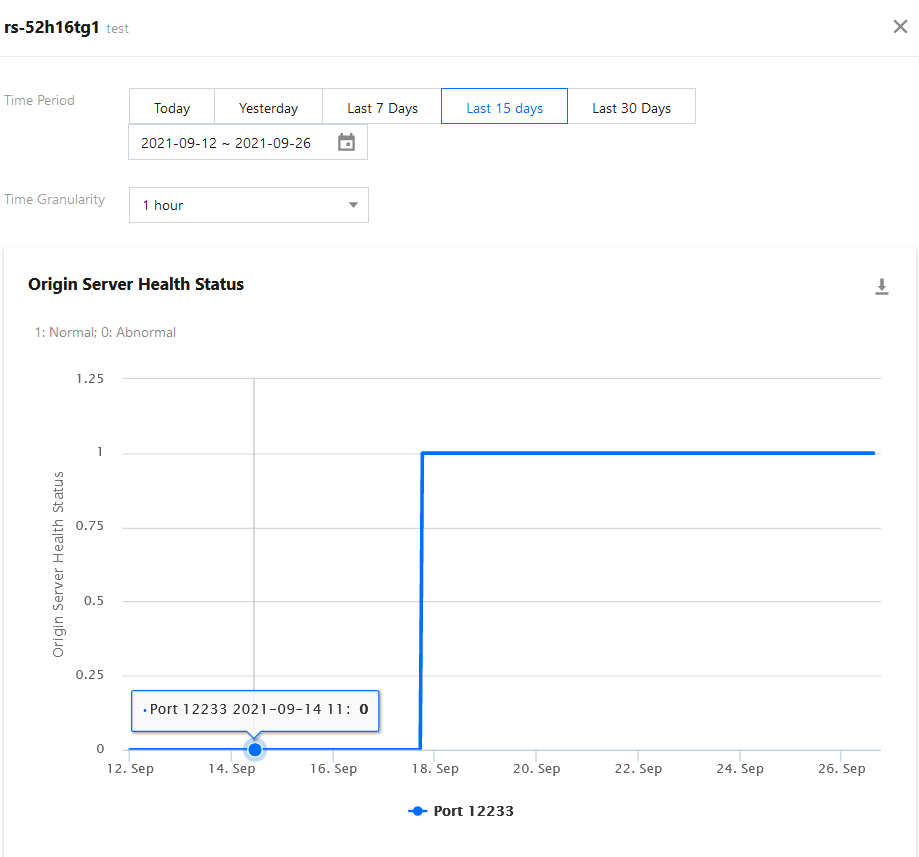Click the chart line at value 1
The height and width of the screenshot is (857, 919).
[650, 453]
